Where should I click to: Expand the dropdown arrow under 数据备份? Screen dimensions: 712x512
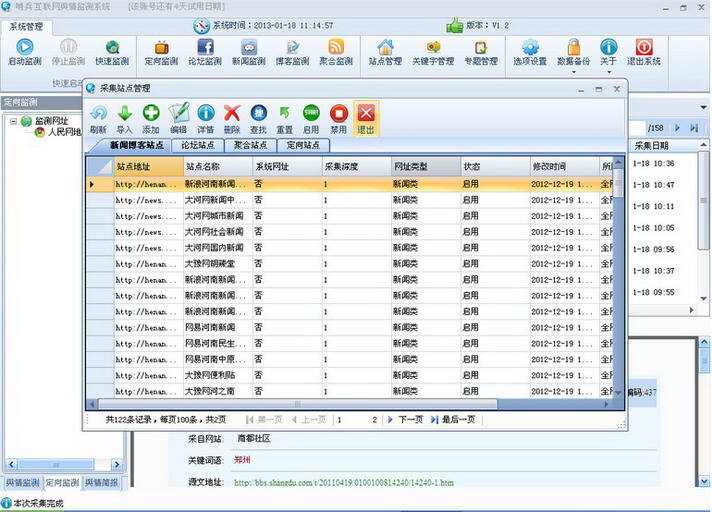click(574, 72)
